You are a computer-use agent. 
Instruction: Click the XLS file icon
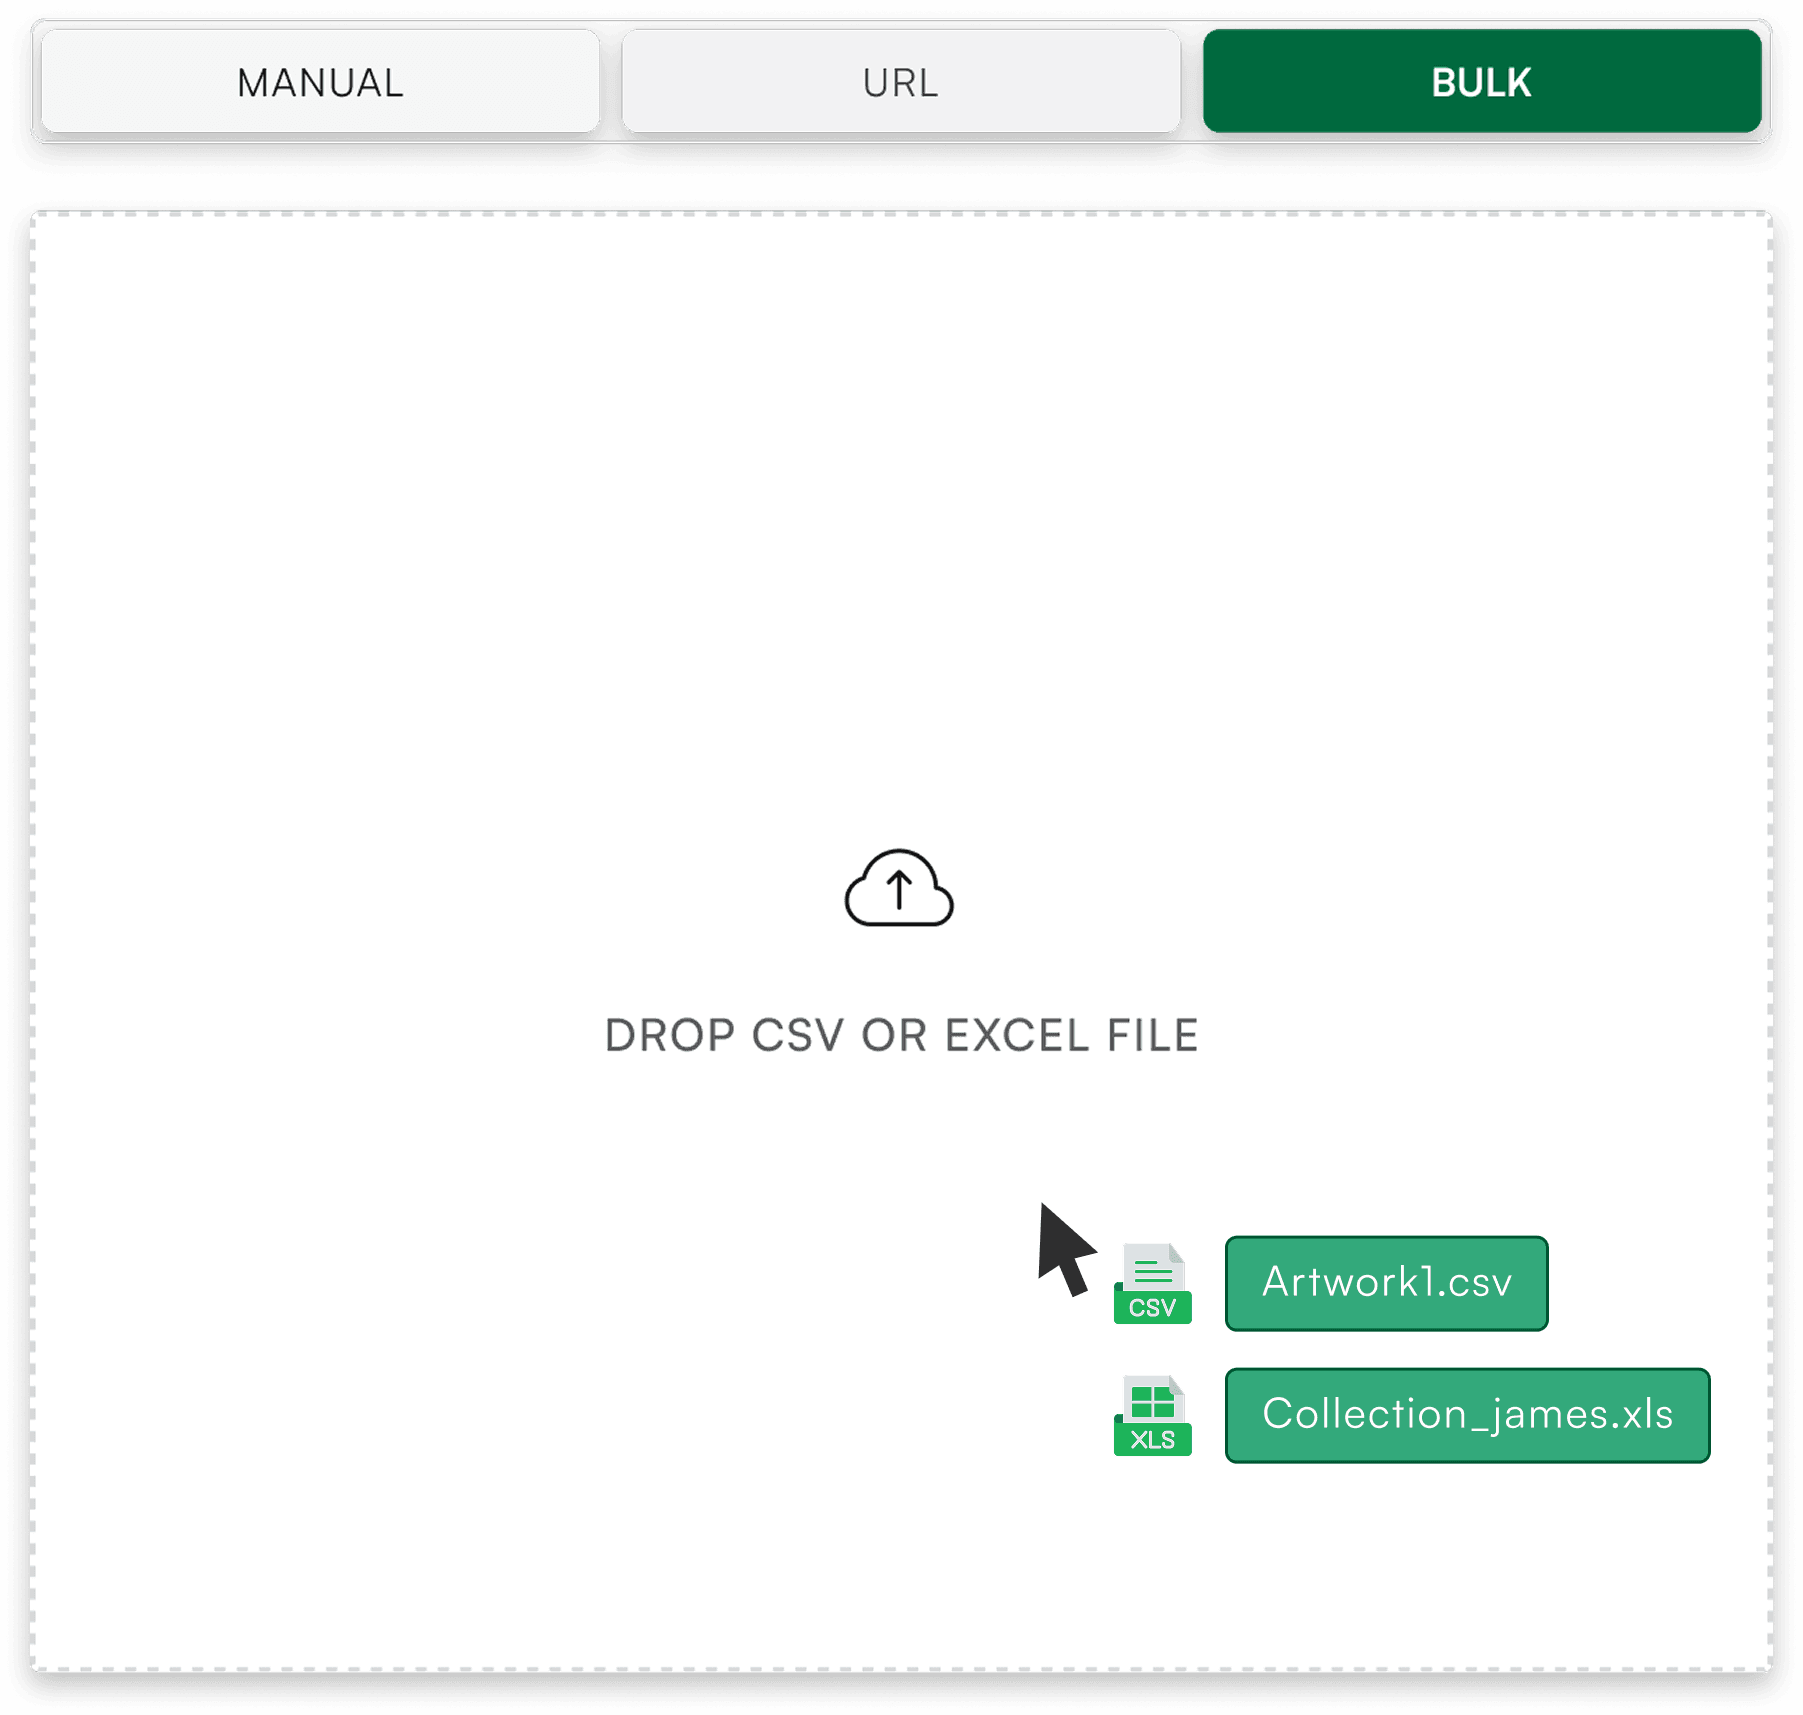(x=1152, y=1416)
